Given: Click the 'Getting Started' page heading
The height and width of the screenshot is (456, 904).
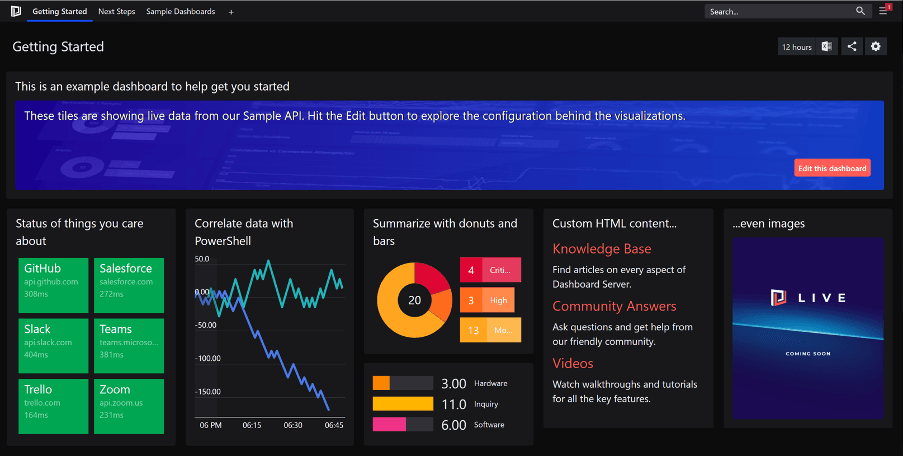Looking at the screenshot, I should click(58, 47).
